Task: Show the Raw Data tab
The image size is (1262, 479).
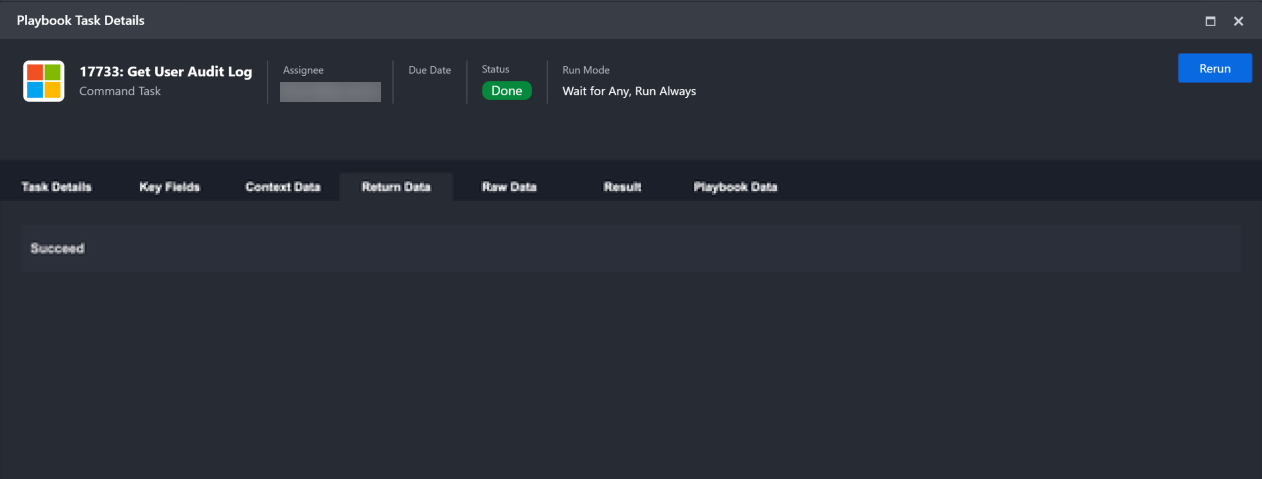Action: click(509, 187)
